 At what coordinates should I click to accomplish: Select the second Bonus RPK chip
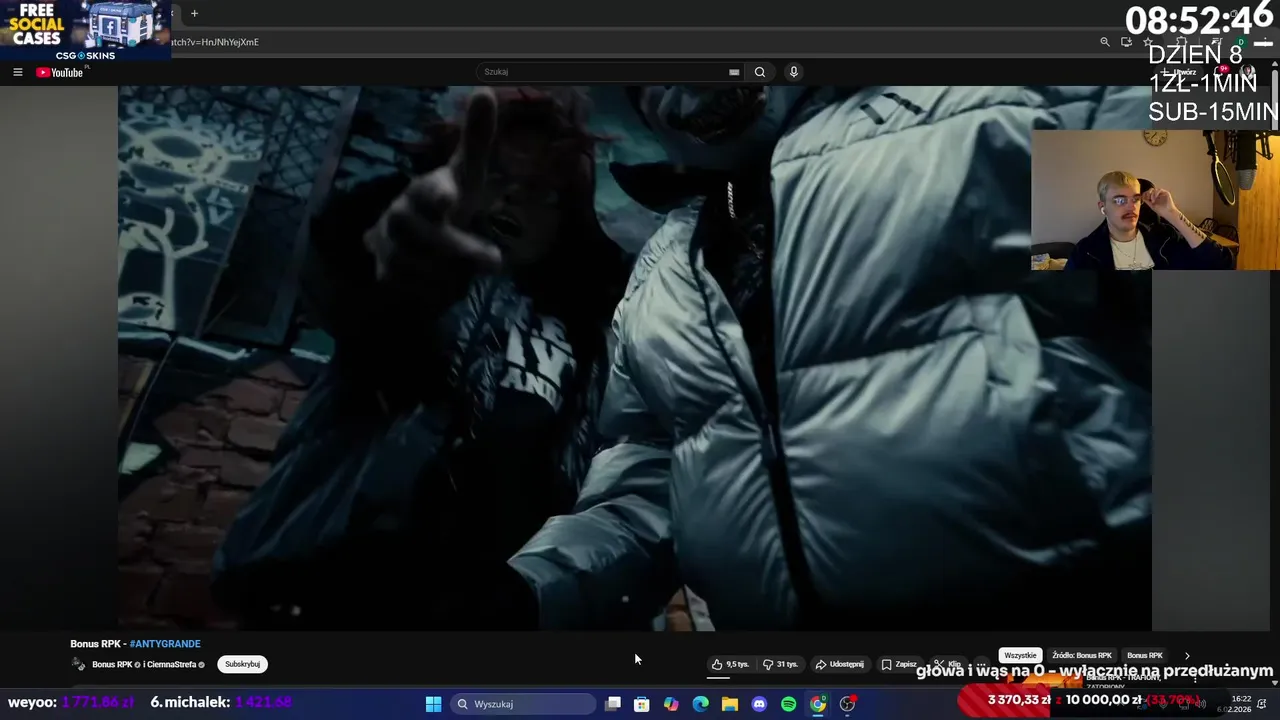pyautogui.click(x=1145, y=655)
